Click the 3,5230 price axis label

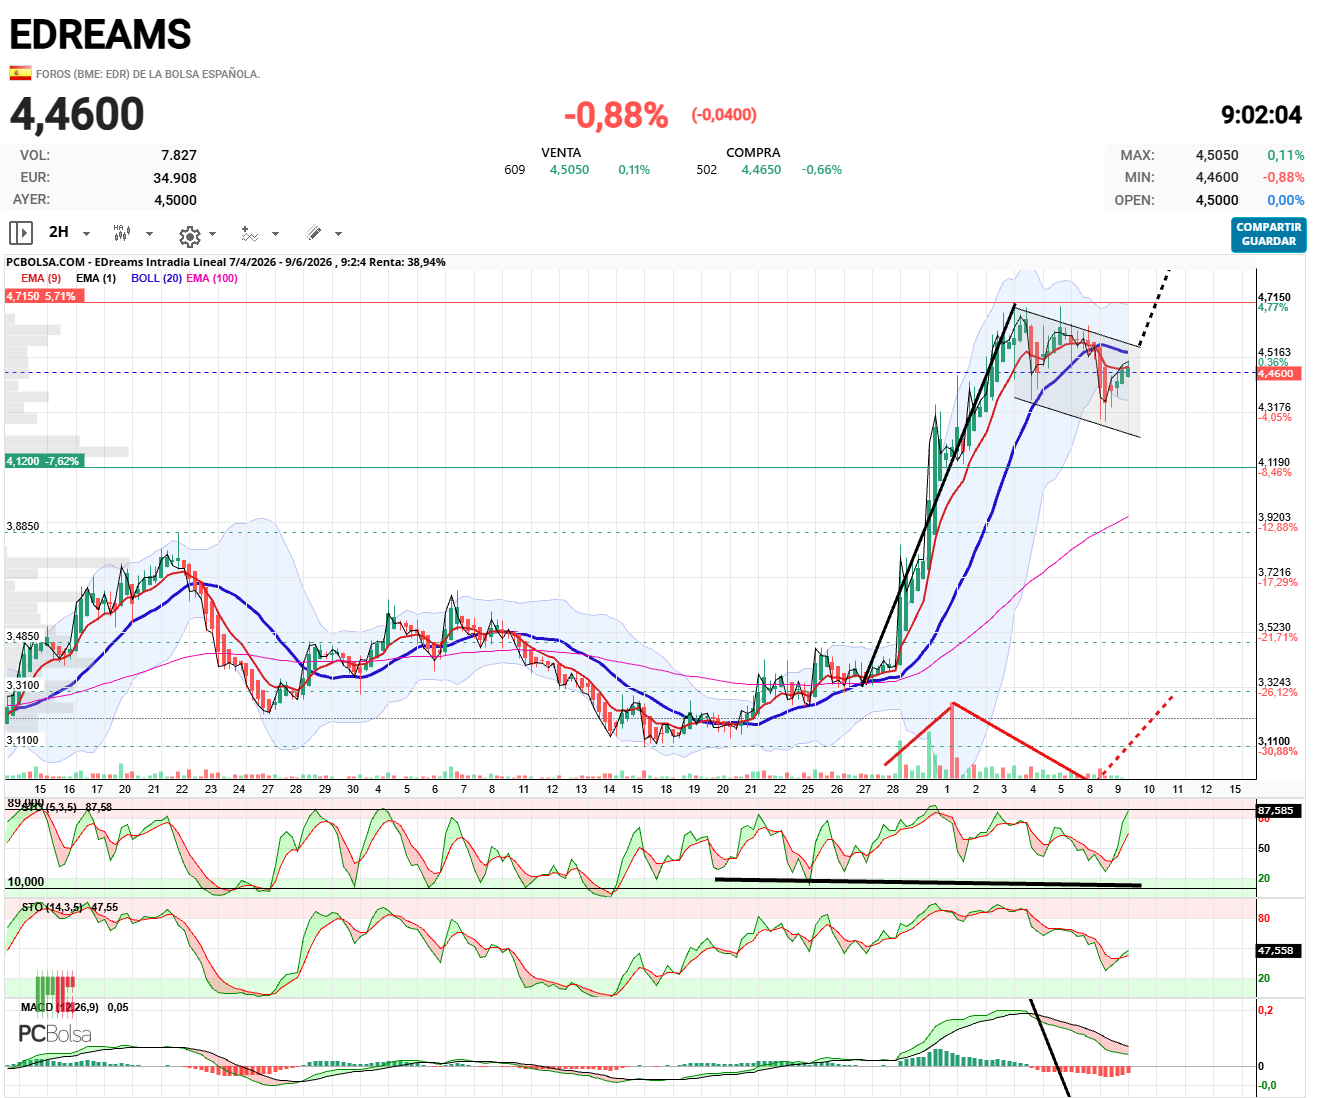click(x=1274, y=628)
